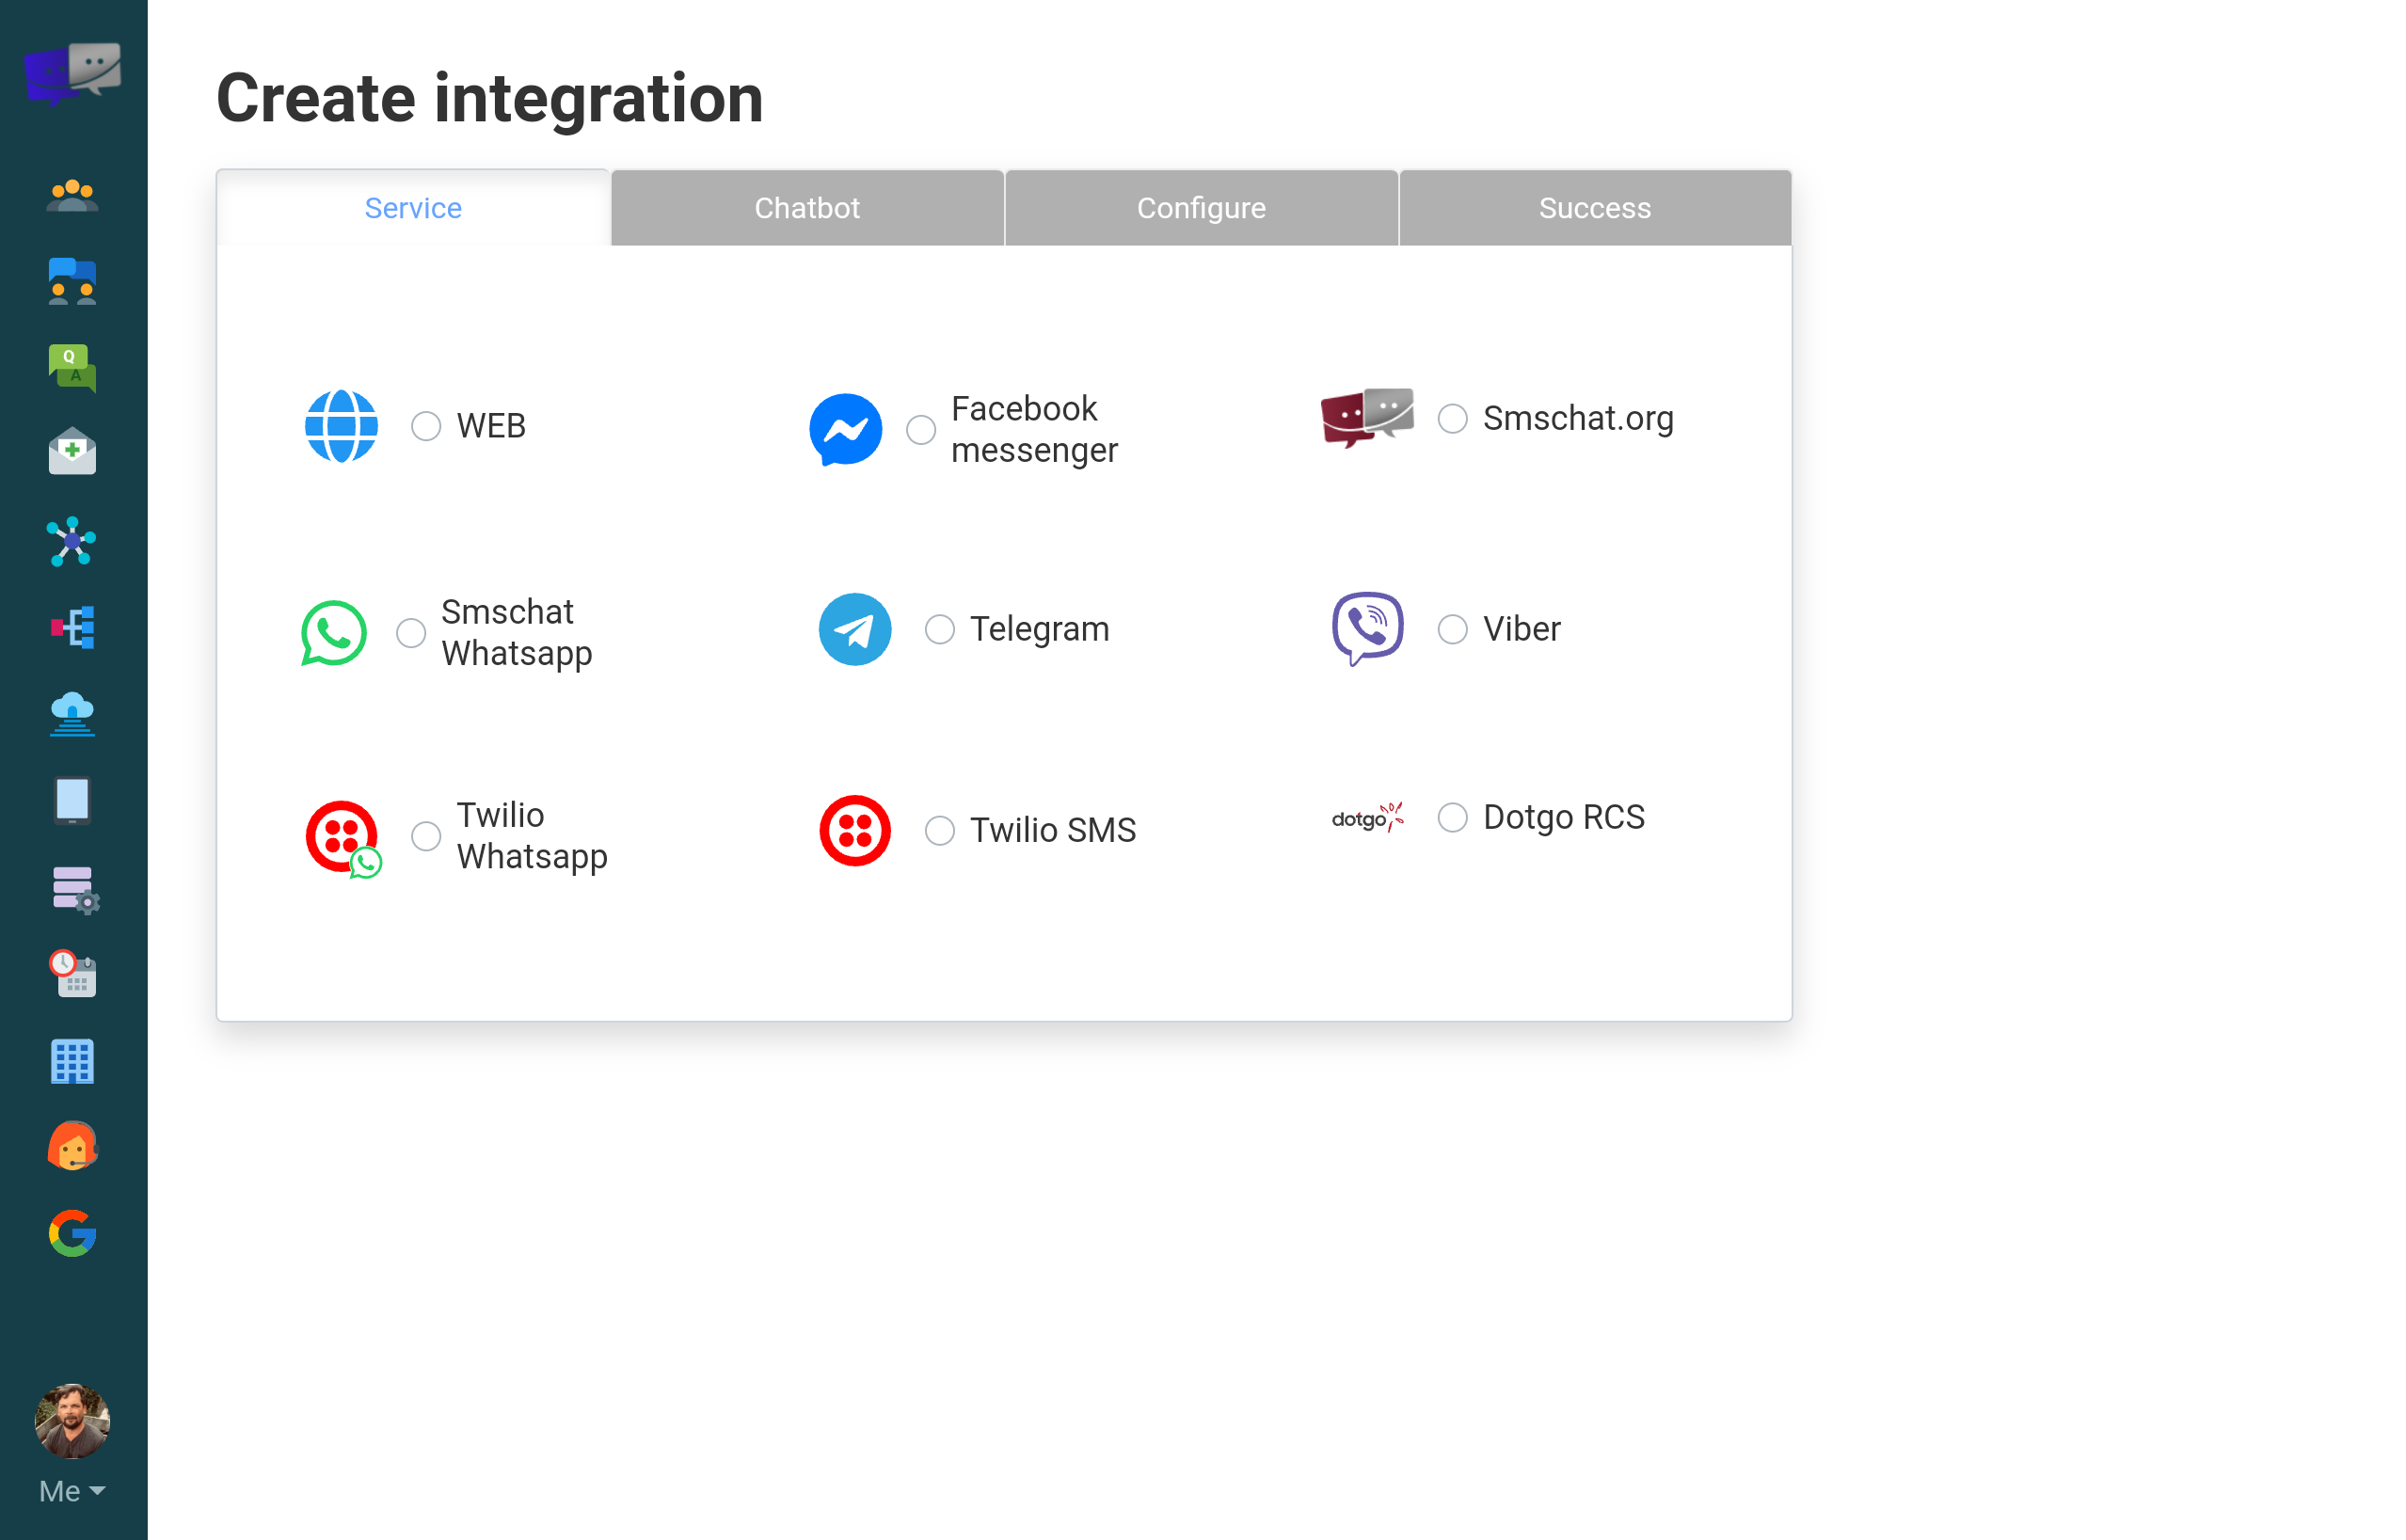This screenshot has height=1540, width=2406.
Task: Open the clock calendar schedule icon
Action: (x=73, y=974)
